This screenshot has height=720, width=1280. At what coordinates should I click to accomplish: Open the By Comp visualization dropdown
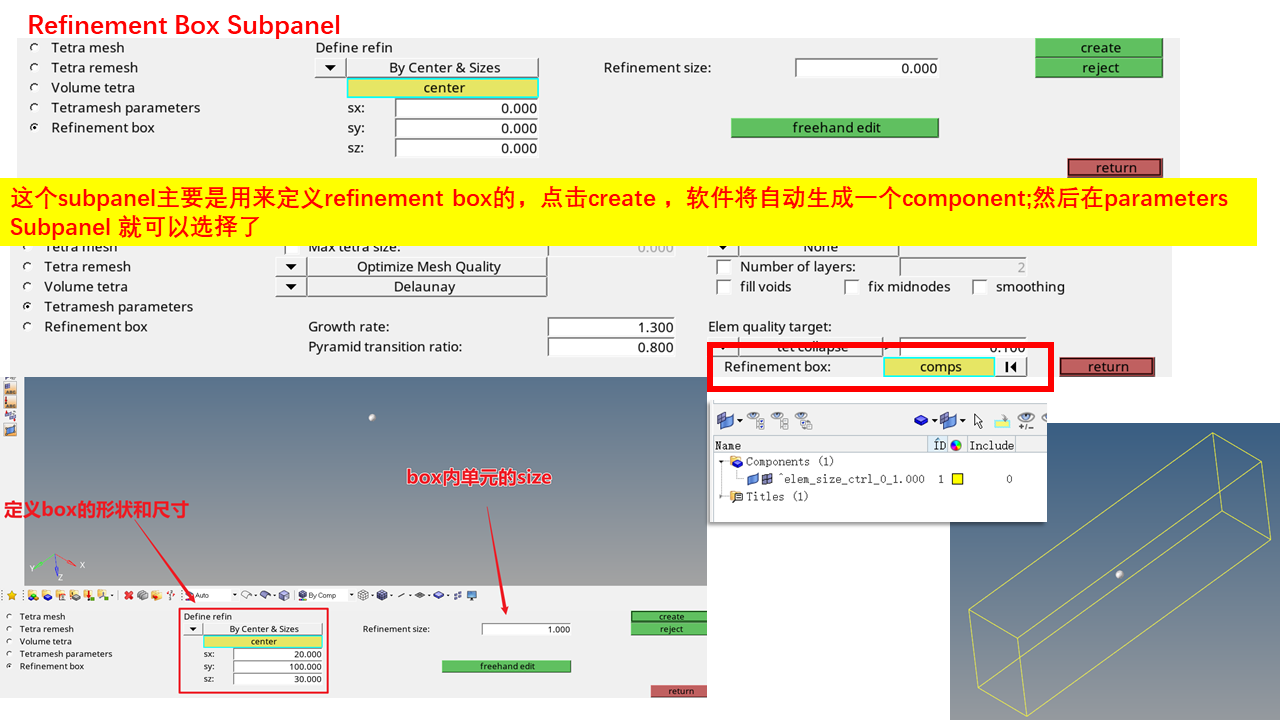tap(351, 595)
